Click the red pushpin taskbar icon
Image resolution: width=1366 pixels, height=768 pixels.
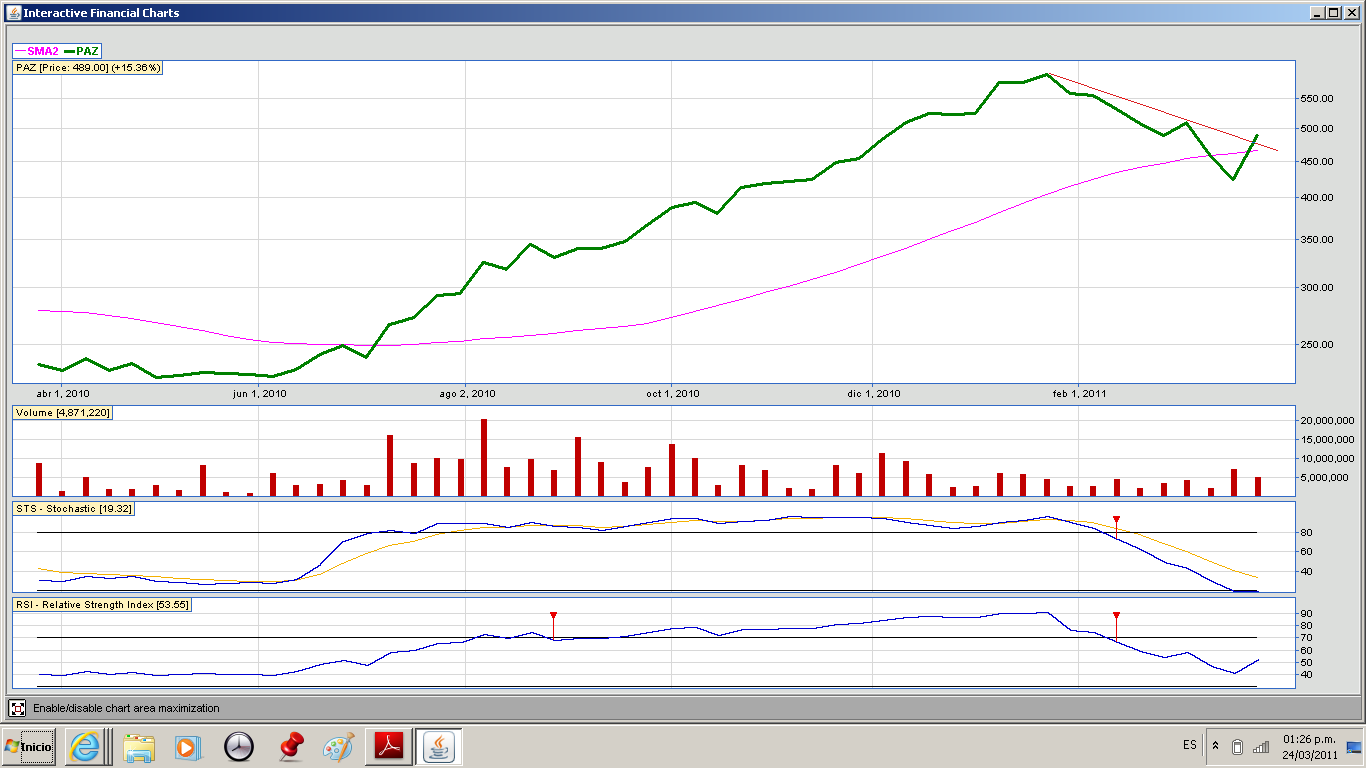click(x=291, y=746)
